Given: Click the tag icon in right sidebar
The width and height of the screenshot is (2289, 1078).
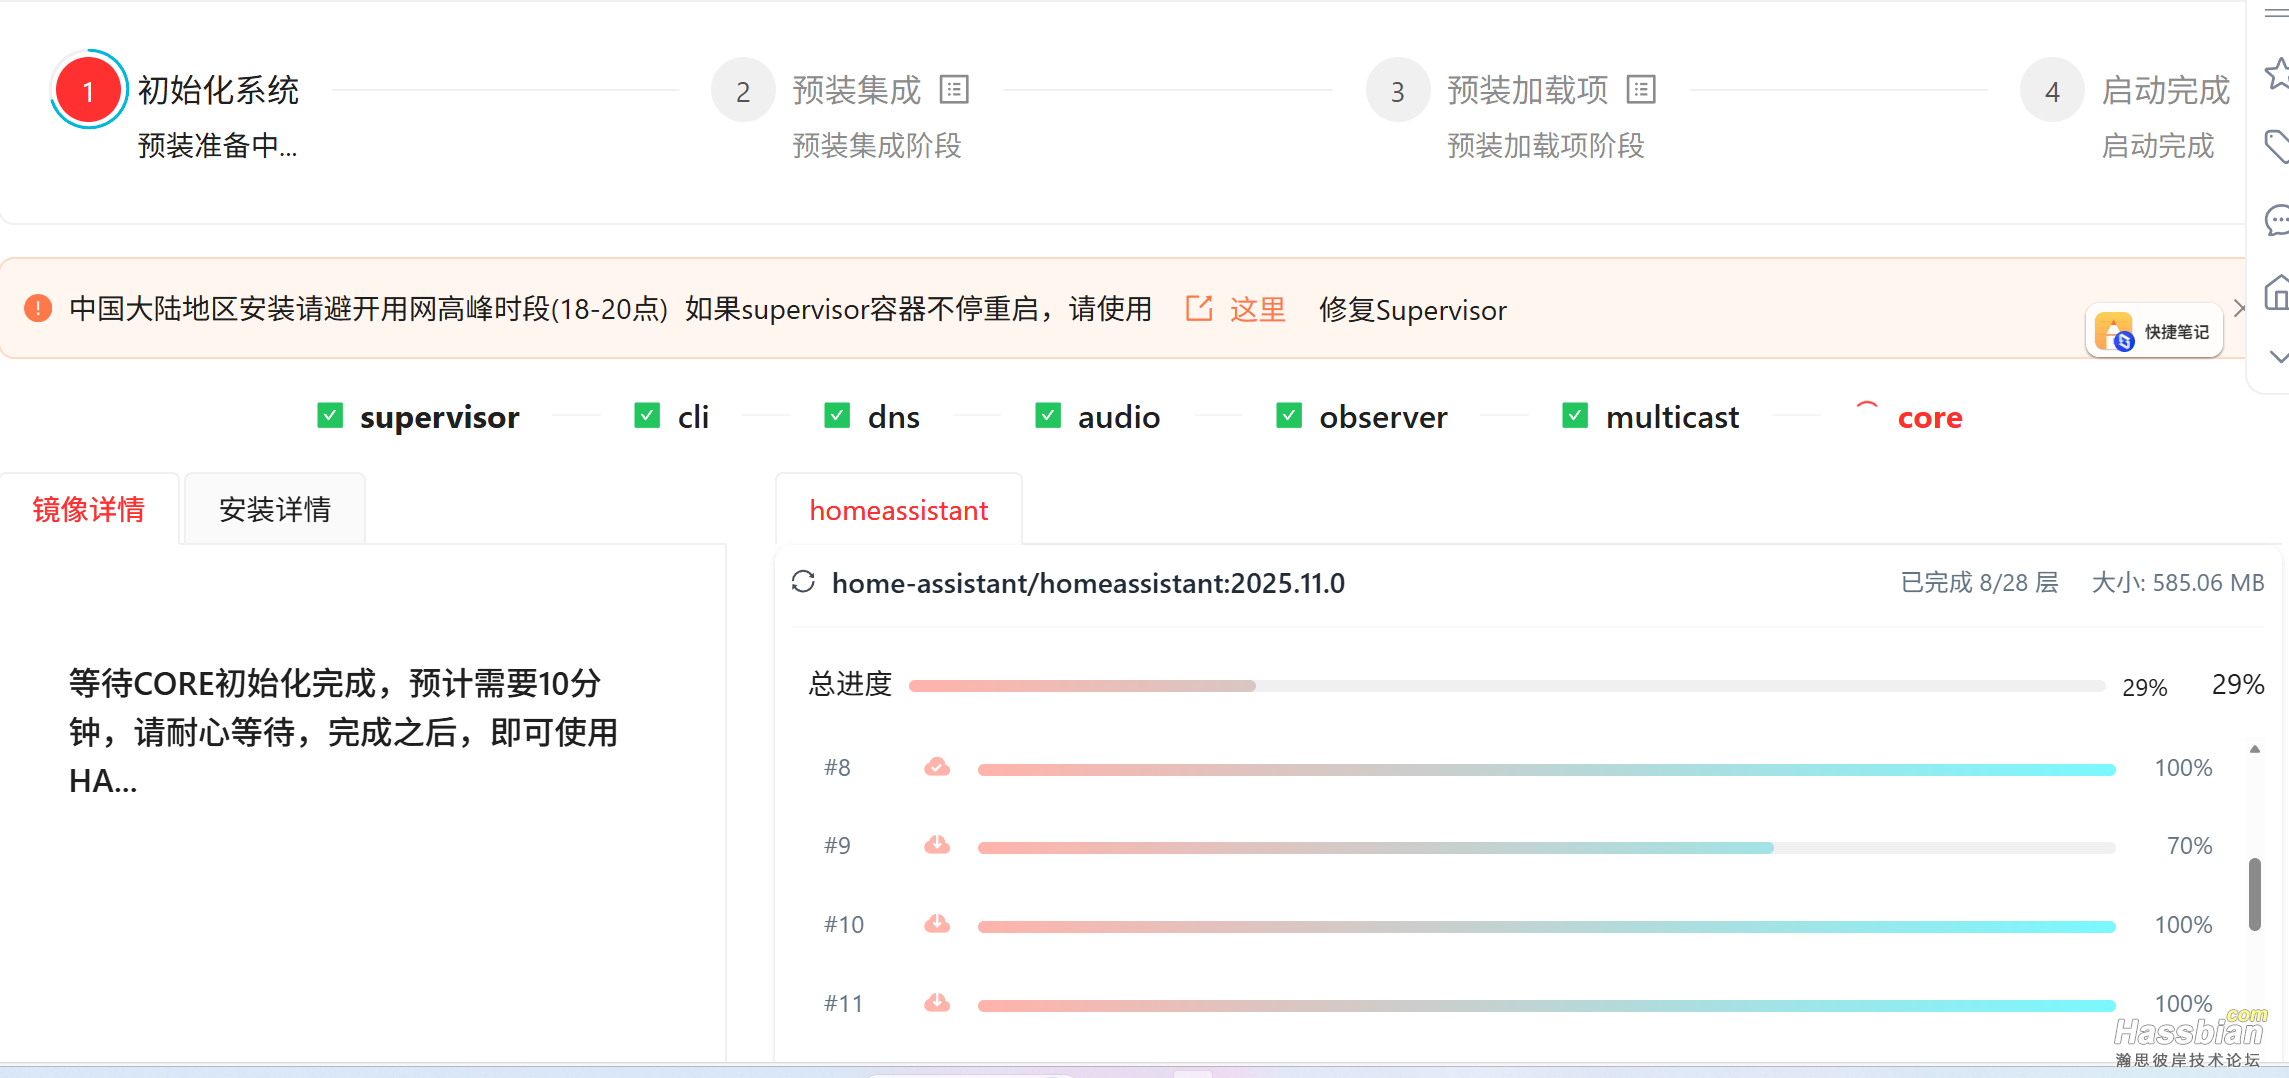Looking at the screenshot, I should point(2277,146).
